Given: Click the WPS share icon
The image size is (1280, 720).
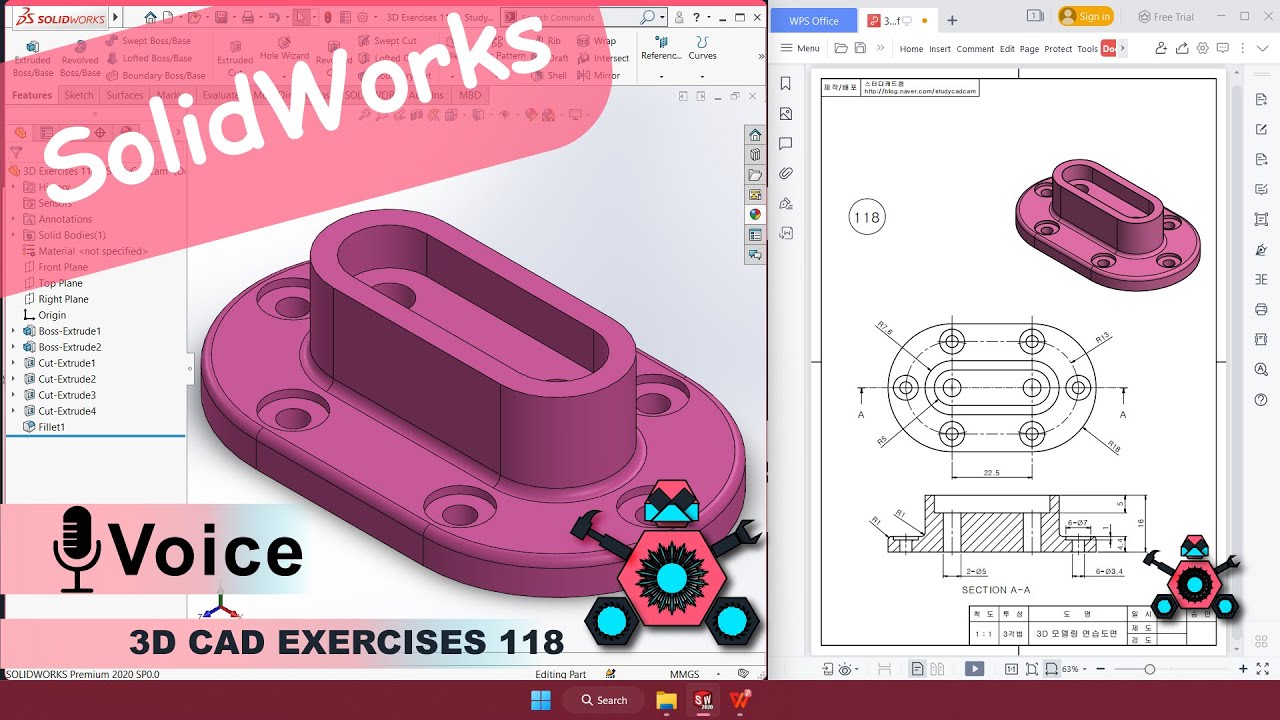Looking at the screenshot, I should click(x=1182, y=48).
